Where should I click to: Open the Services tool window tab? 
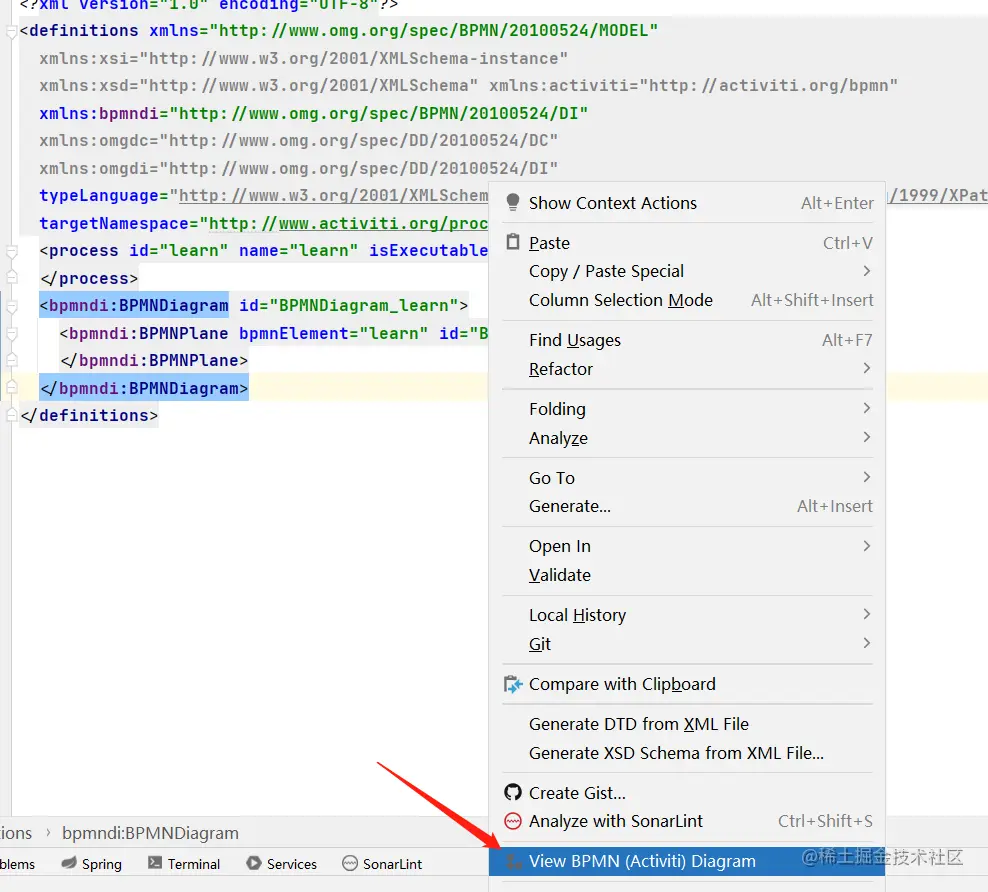281,864
